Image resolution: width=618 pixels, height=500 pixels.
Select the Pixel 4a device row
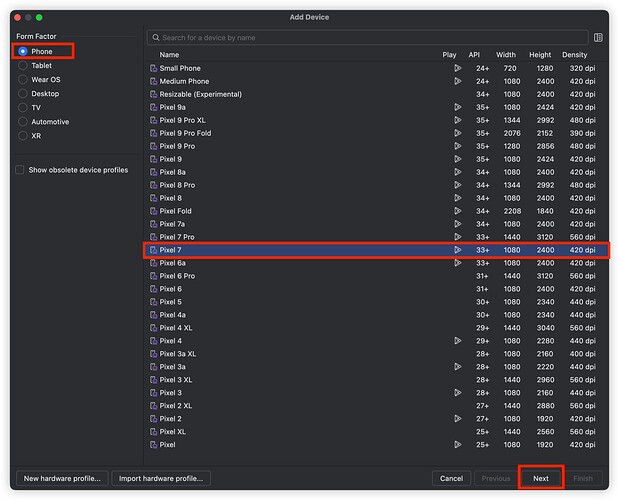(375, 315)
